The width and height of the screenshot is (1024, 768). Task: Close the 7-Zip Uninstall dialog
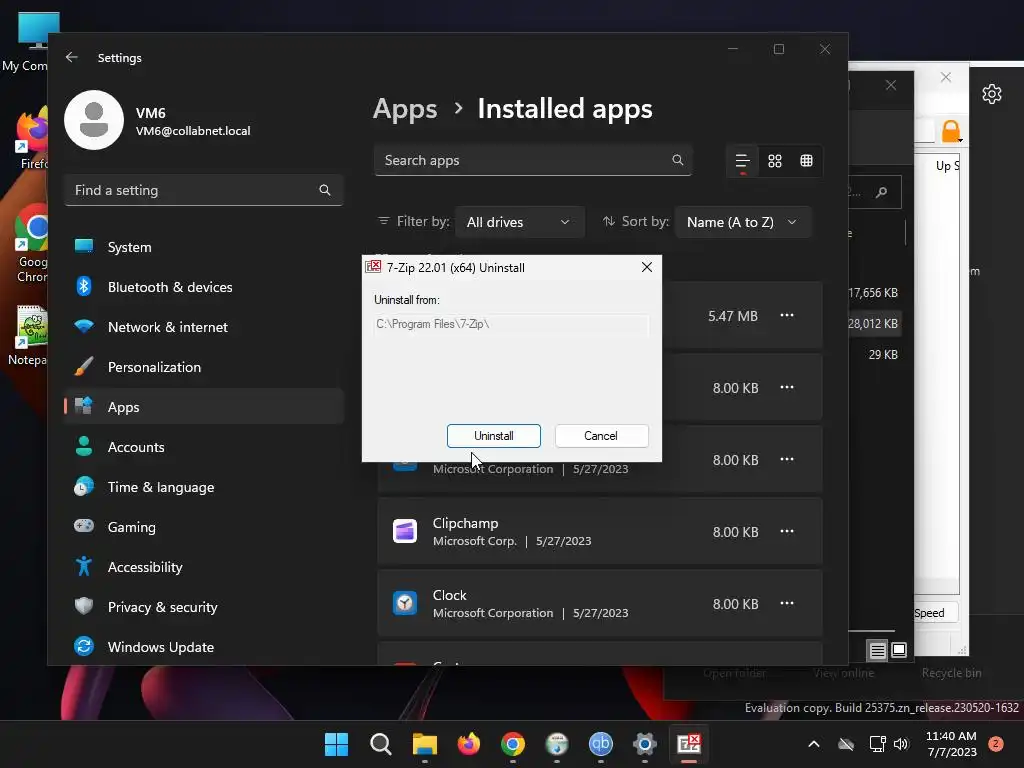click(x=647, y=267)
